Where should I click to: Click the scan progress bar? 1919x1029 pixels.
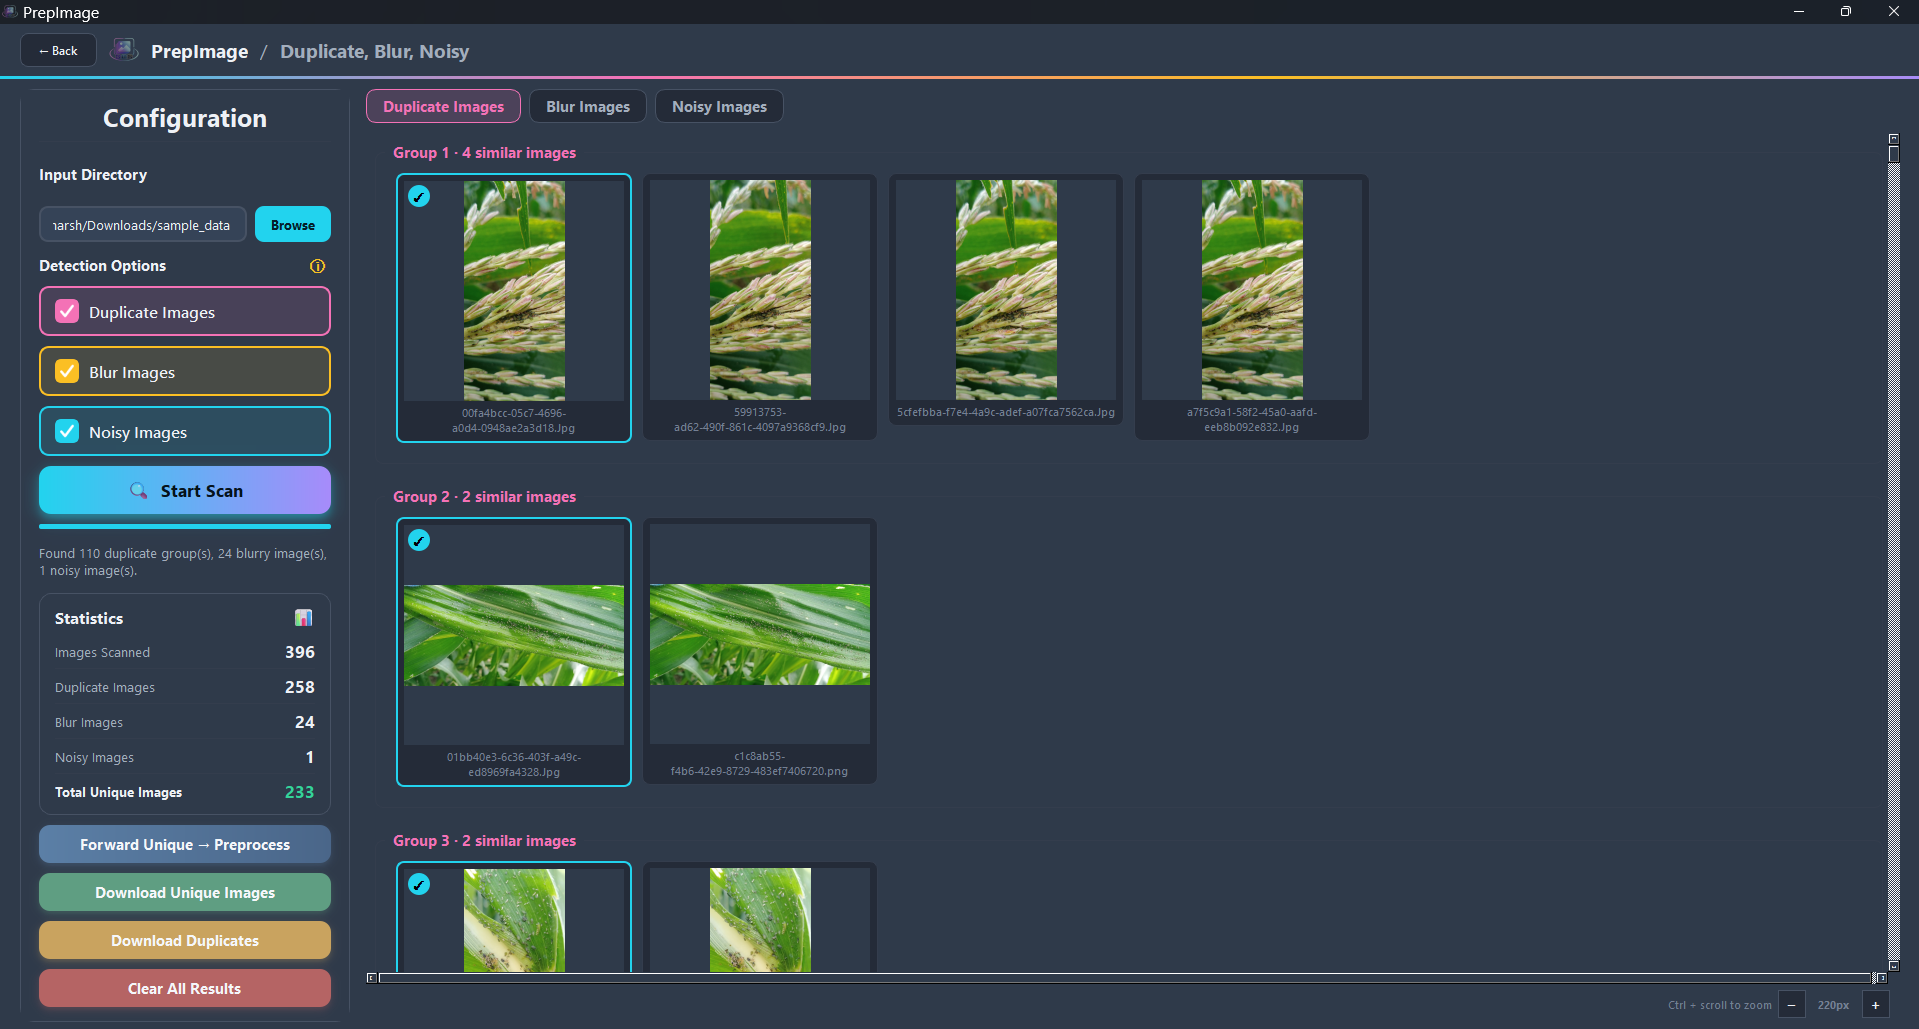(x=185, y=526)
